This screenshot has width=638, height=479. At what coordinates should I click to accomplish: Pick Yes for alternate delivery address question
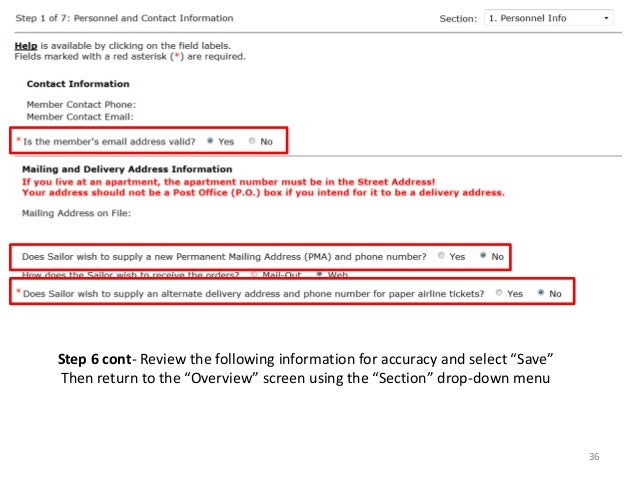point(499,293)
